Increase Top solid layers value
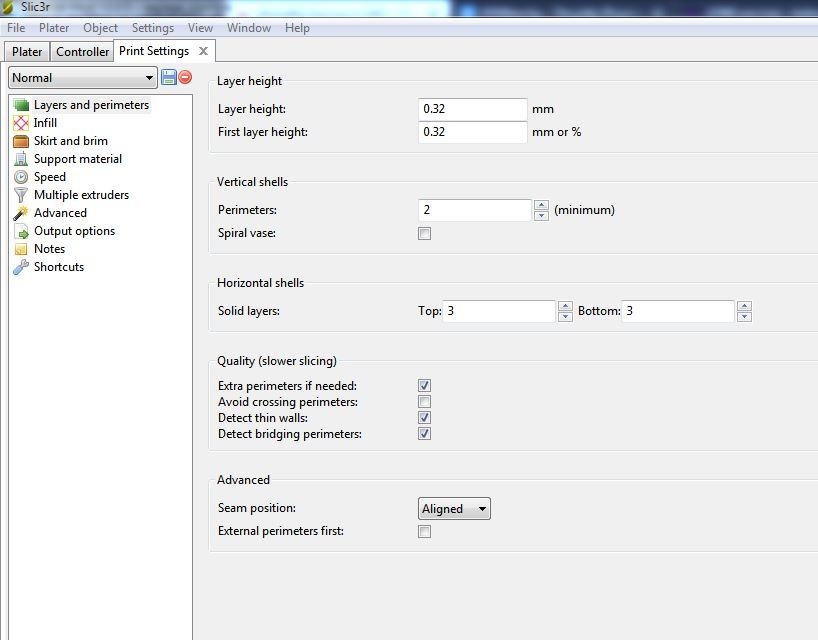The width and height of the screenshot is (818, 640). point(565,306)
